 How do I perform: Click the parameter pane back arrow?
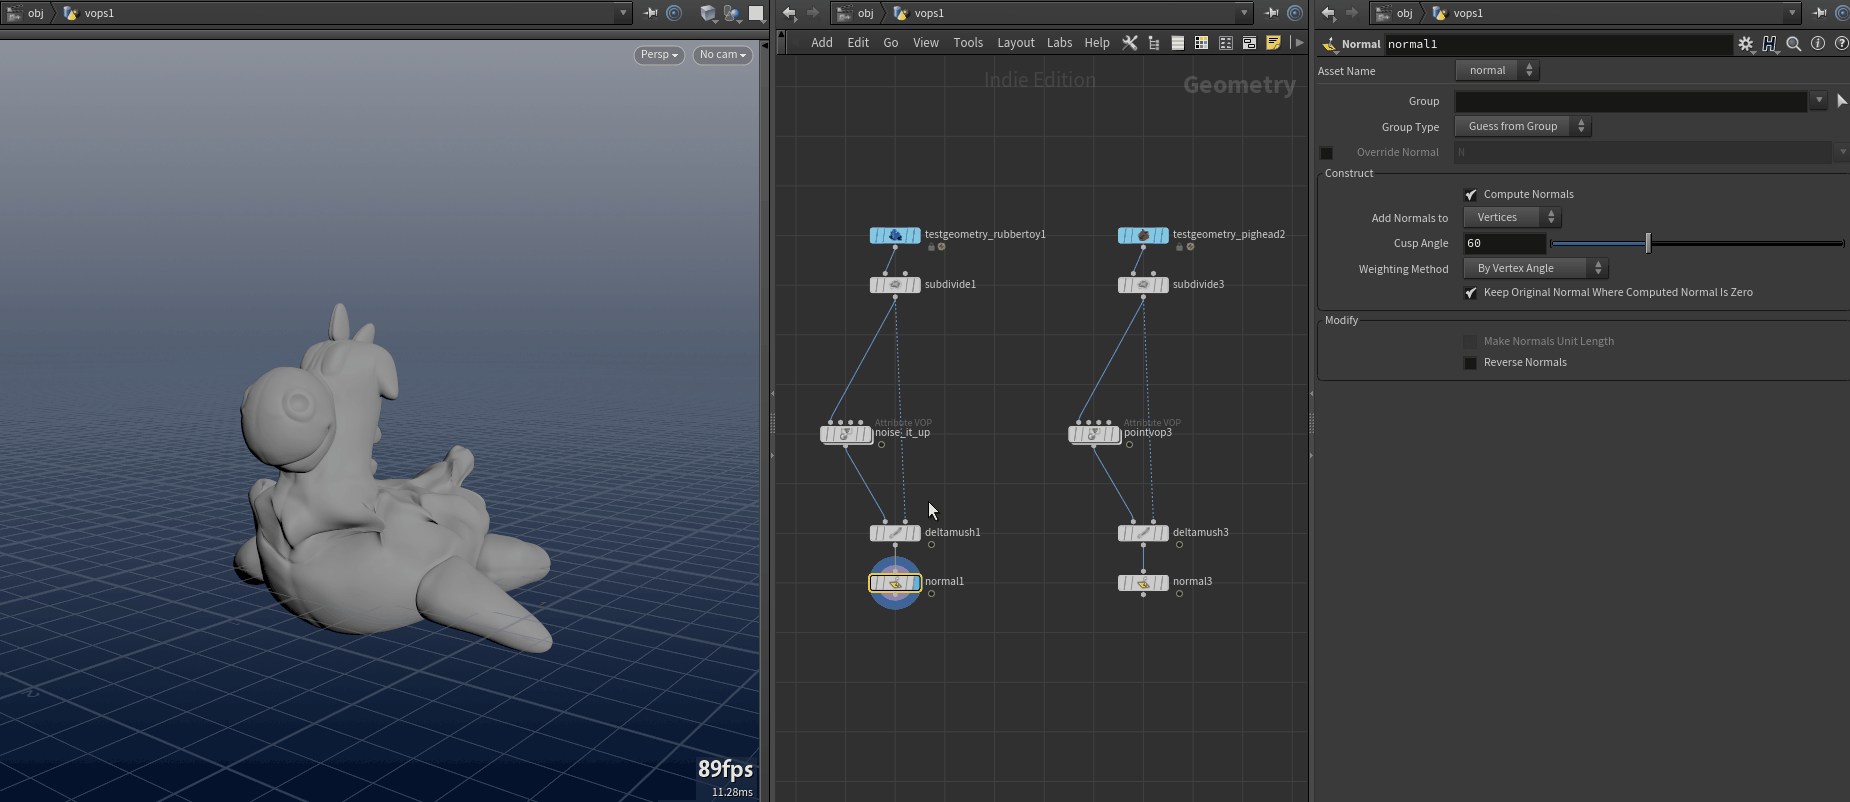click(x=1328, y=13)
